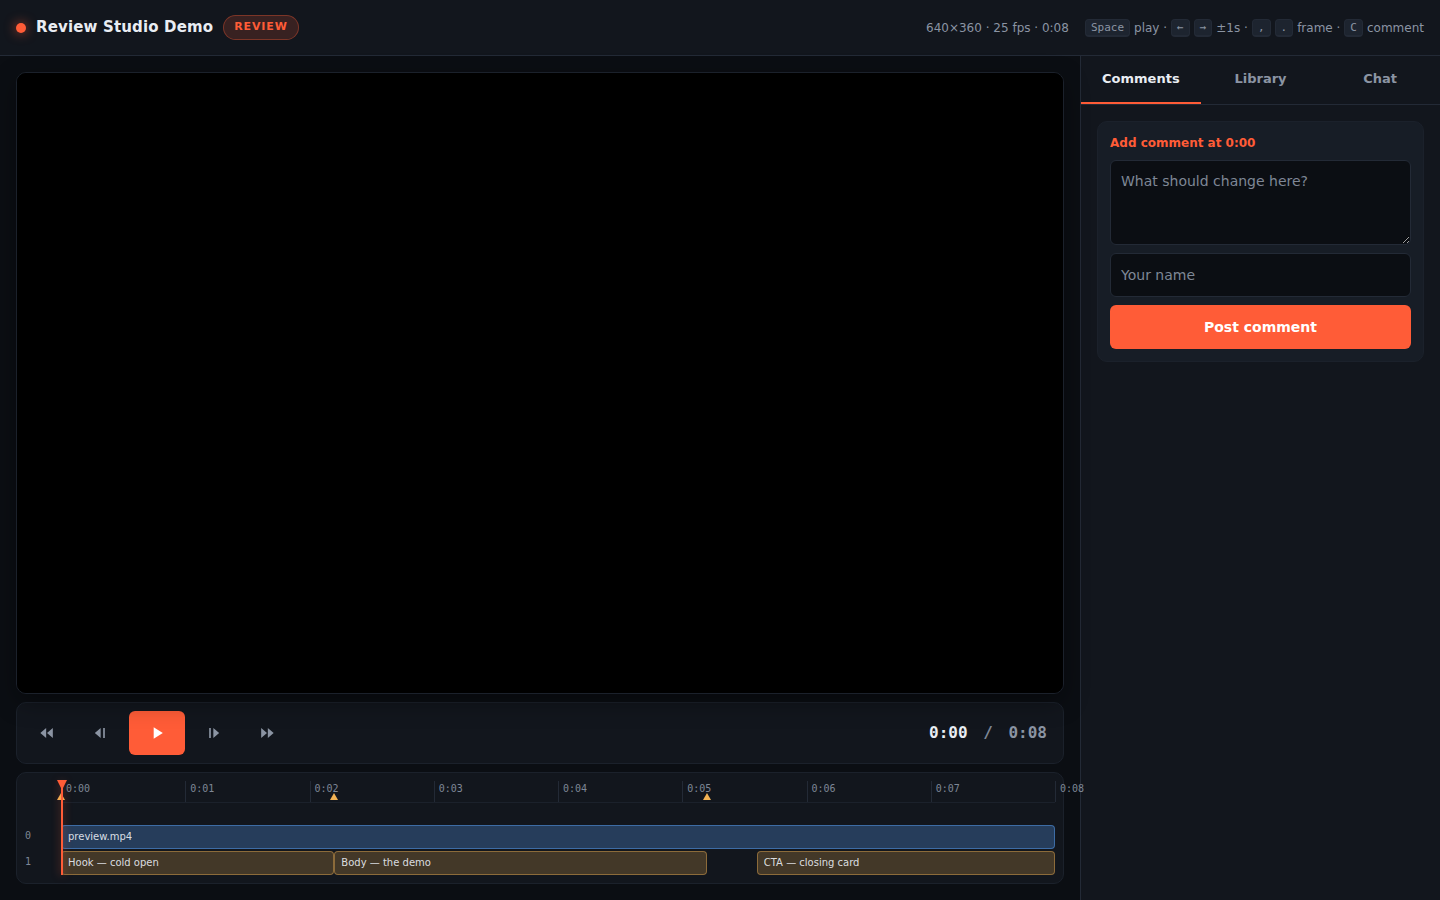
Task: Click the 0:07 tick on timeline ruler
Action: point(947,789)
